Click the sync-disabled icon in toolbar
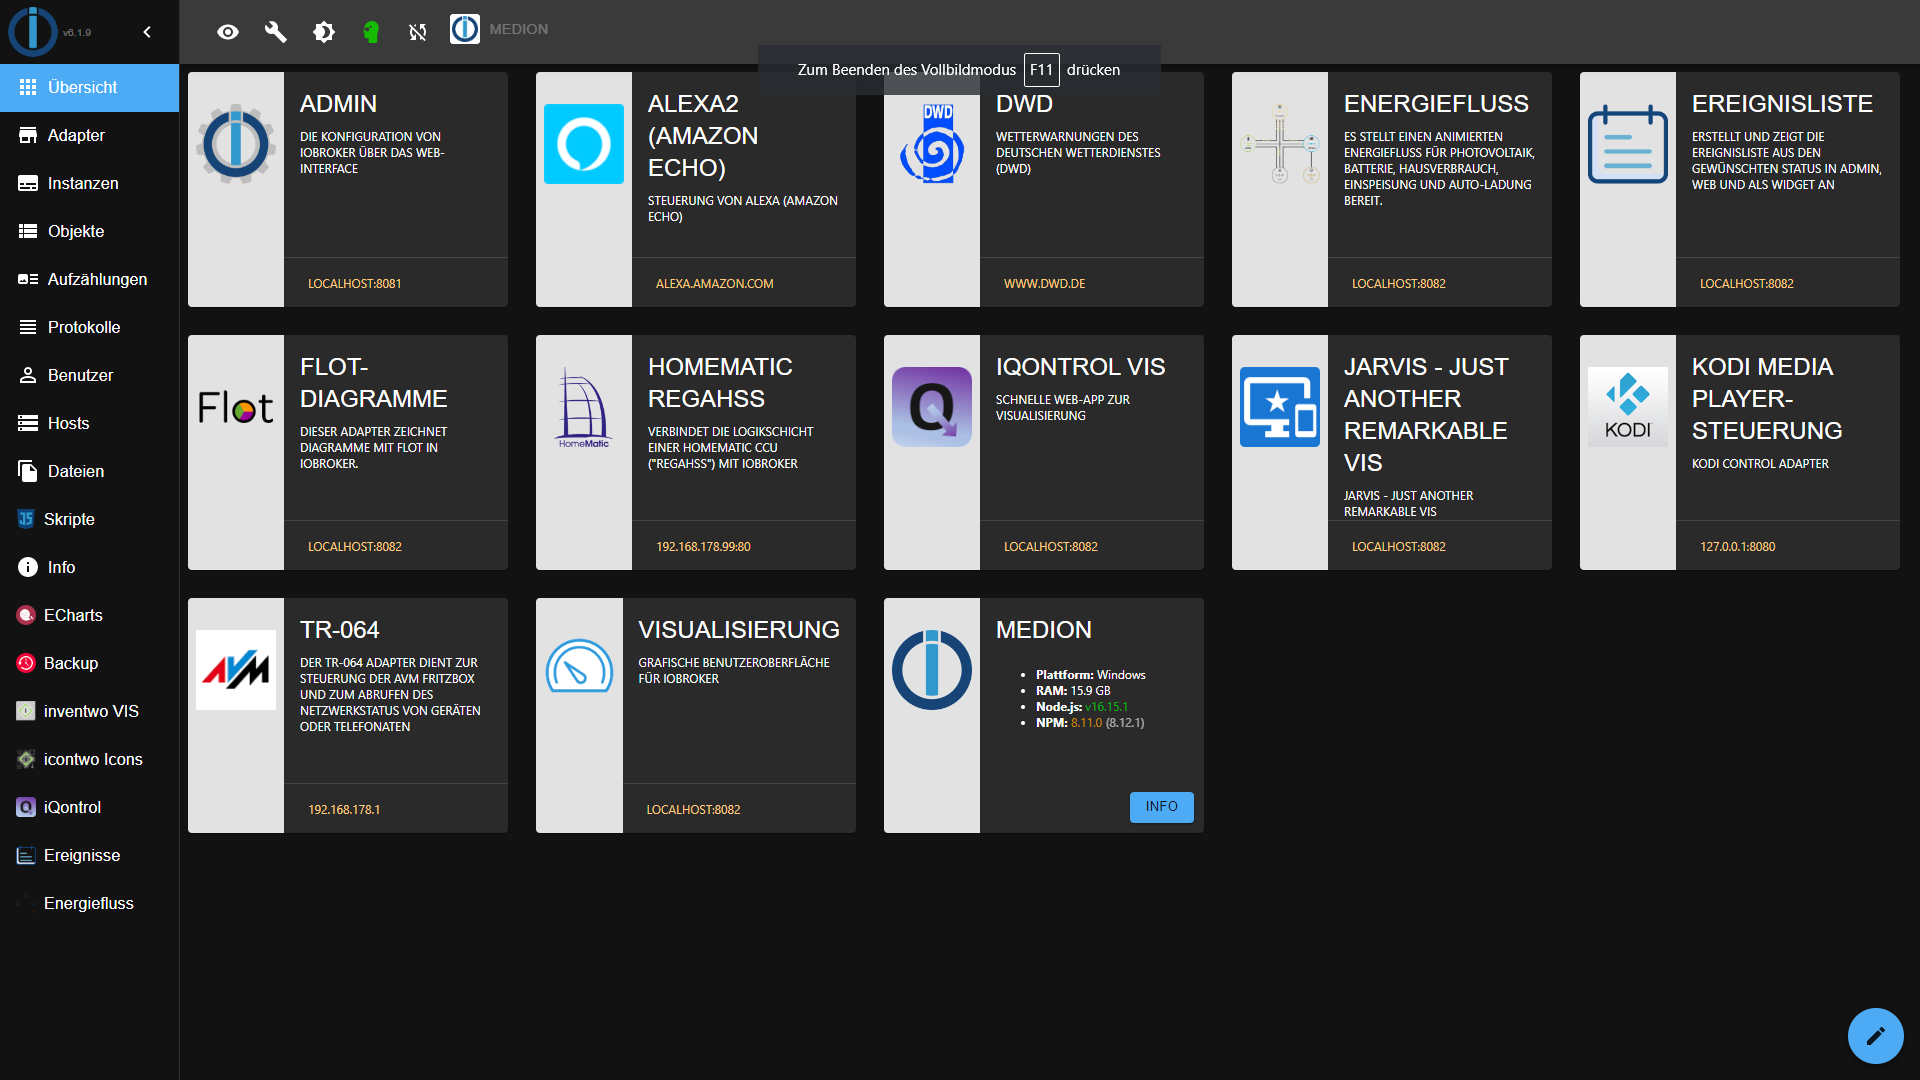1920x1080 pixels. (x=418, y=32)
